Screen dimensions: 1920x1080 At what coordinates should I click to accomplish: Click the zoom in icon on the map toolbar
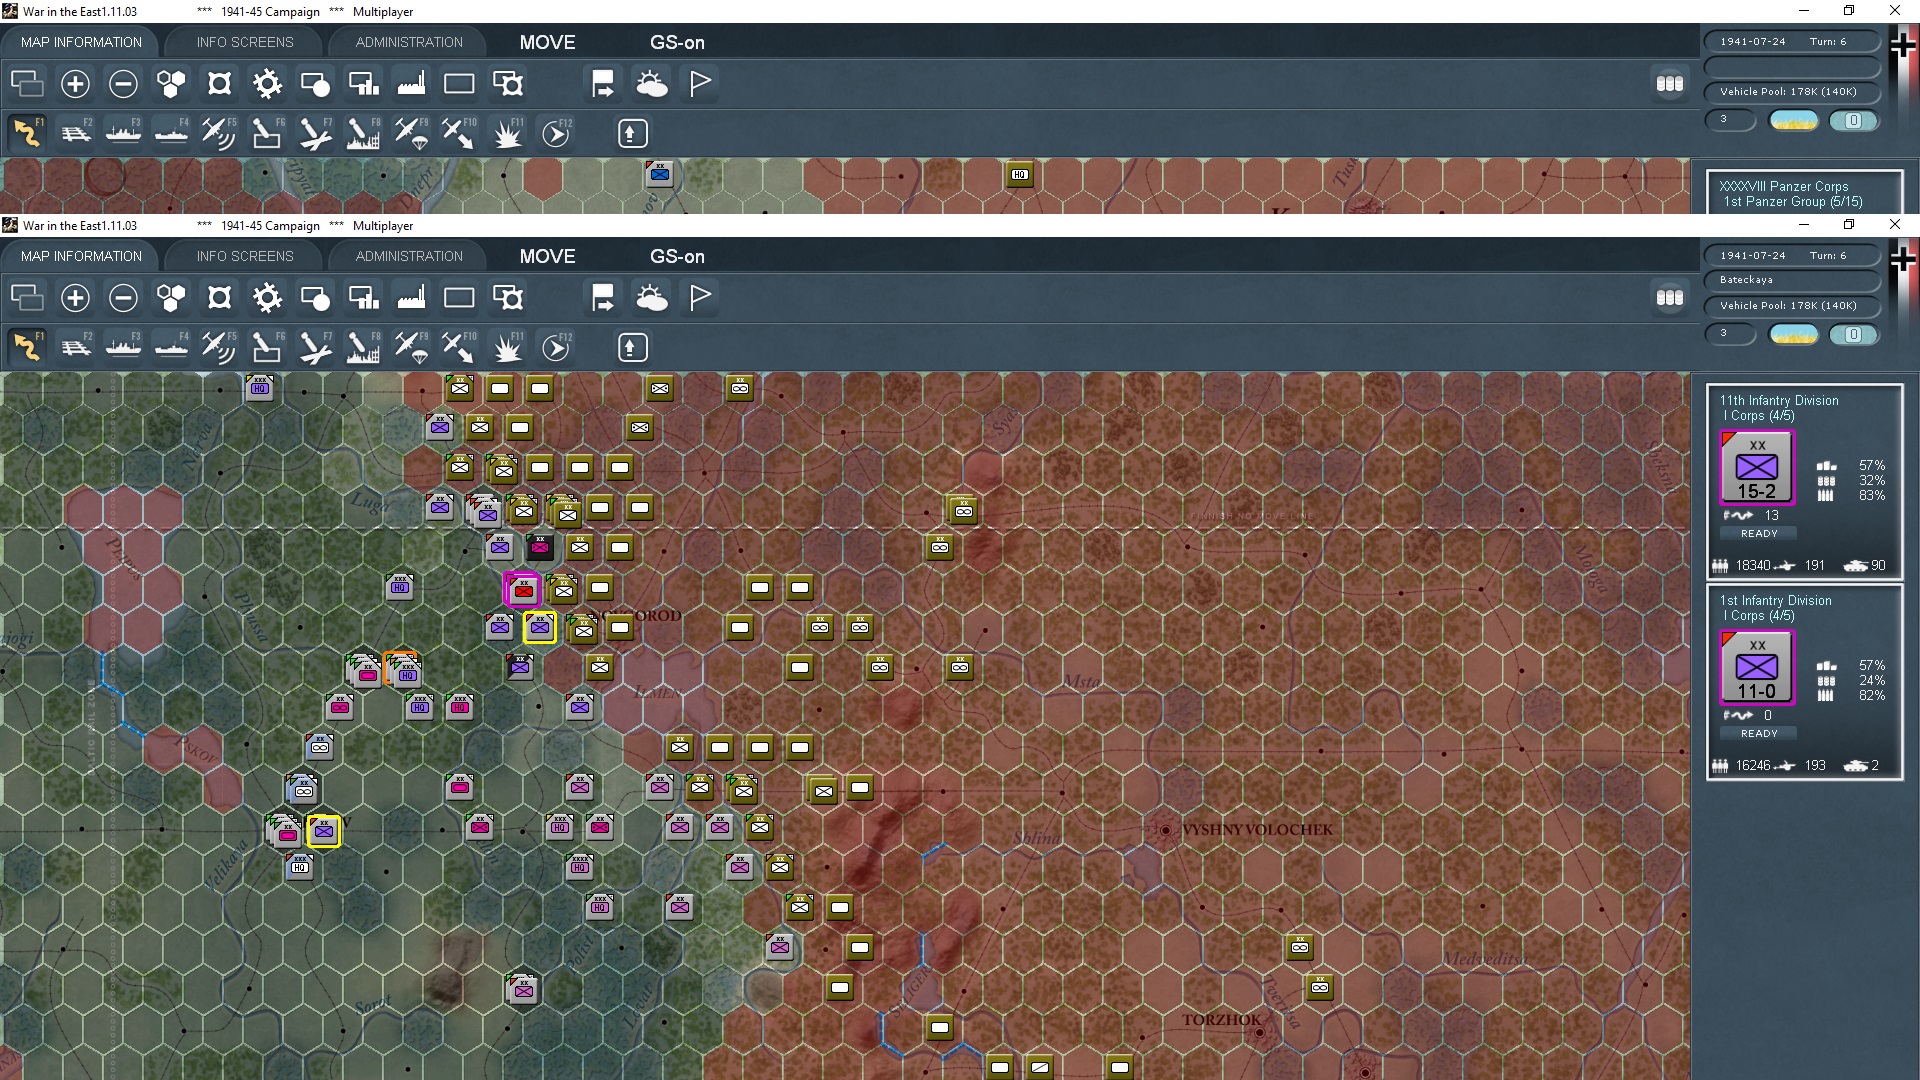75,298
